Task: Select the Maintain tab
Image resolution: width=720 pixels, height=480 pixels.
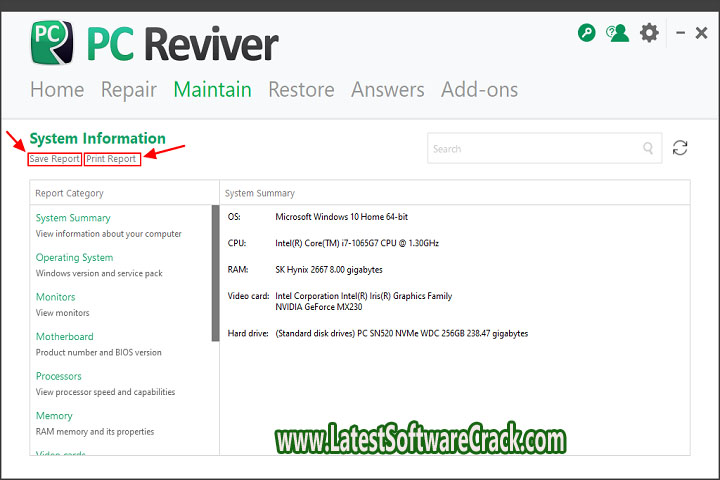Action: tap(213, 90)
